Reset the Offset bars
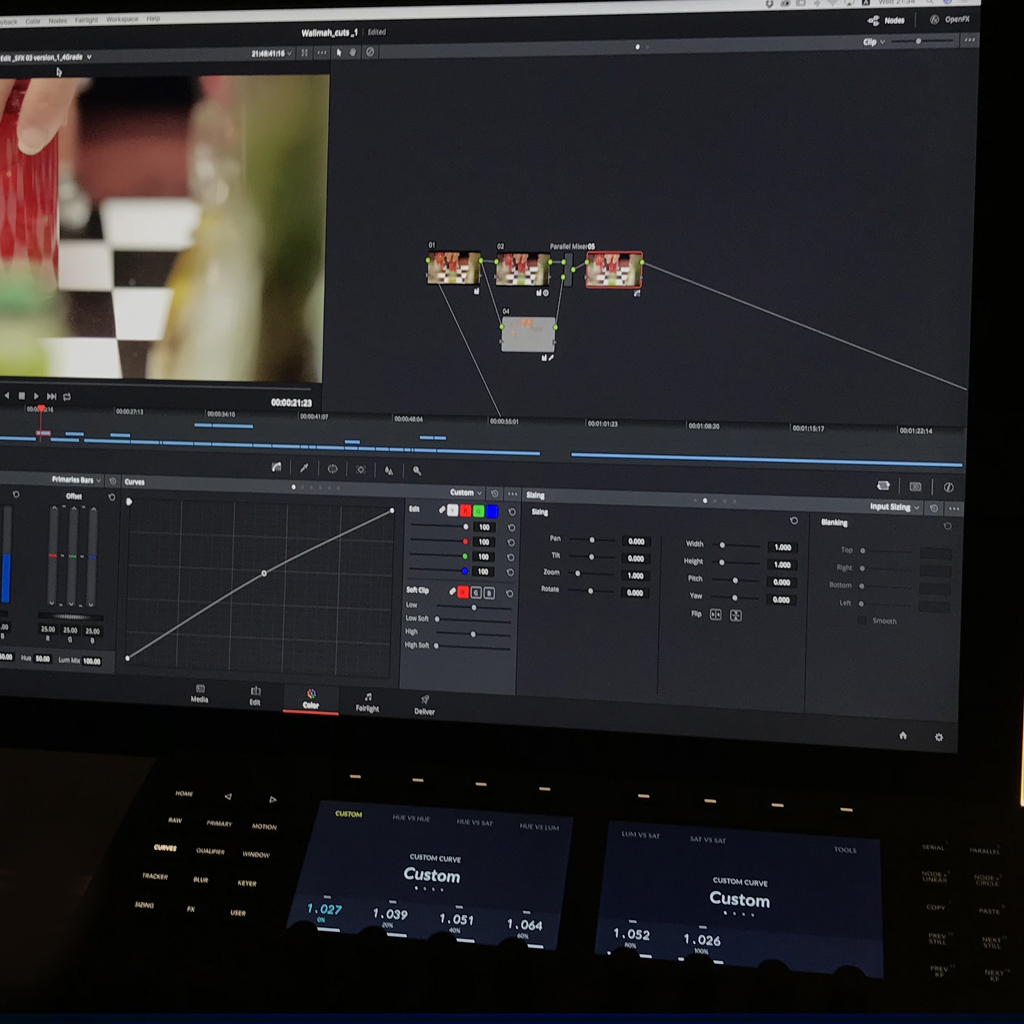This screenshot has width=1024, height=1024. tap(112, 498)
